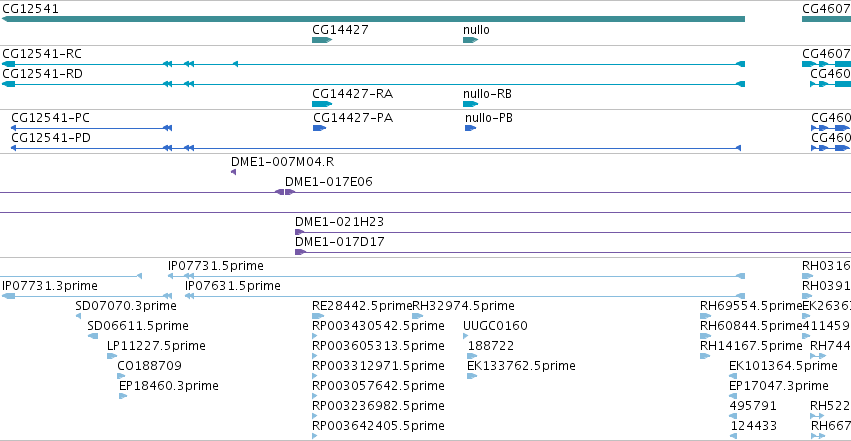Click the CG12541-PD protein label

tap(51, 138)
